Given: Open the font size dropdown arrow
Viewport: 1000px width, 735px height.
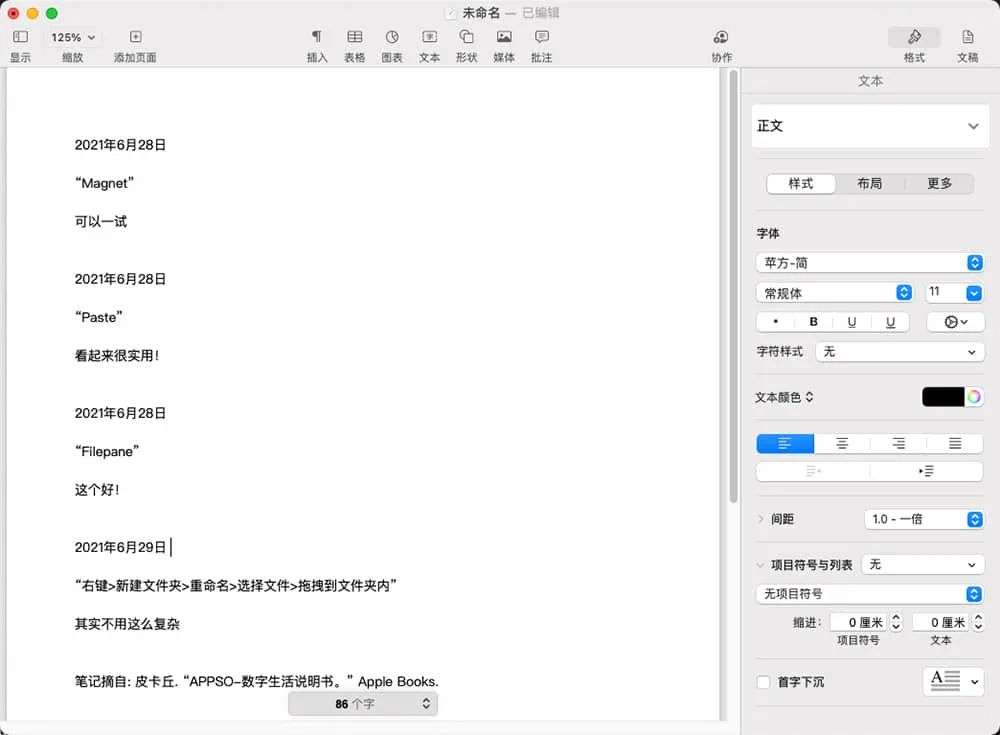Looking at the screenshot, I should (x=973, y=293).
